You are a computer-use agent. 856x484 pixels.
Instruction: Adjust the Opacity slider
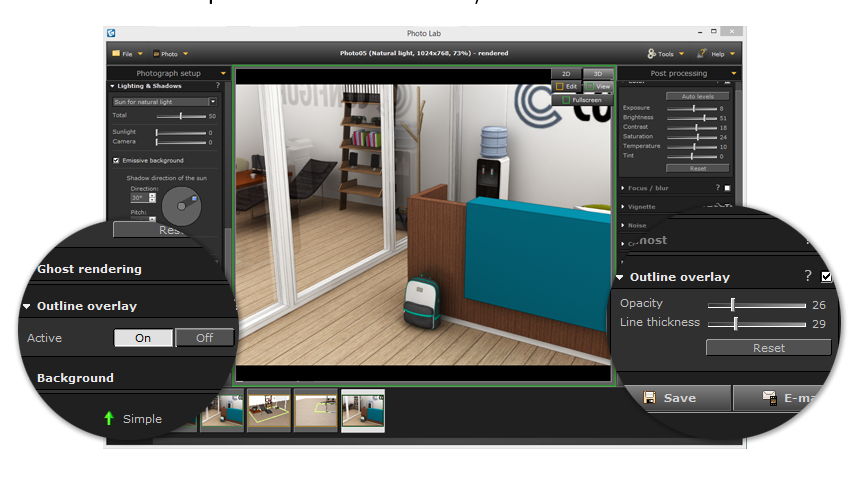click(x=757, y=305)
